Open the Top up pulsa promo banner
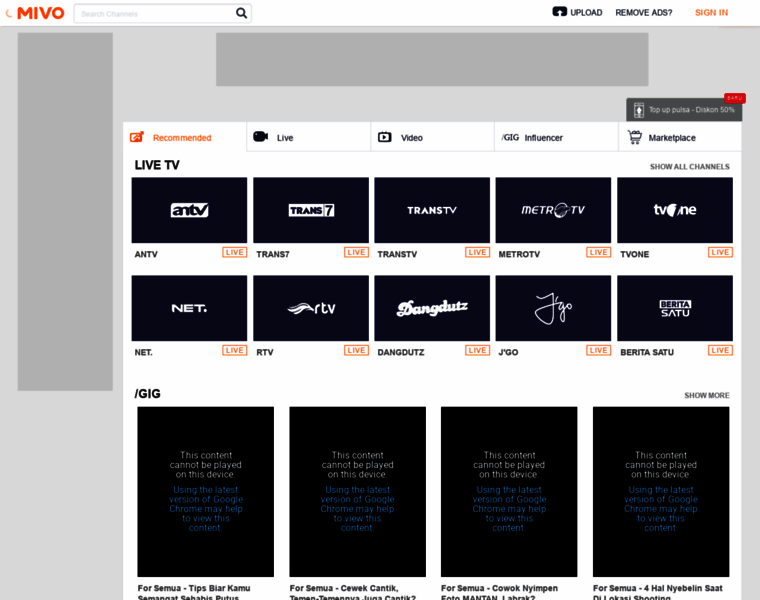 point(684,110)
